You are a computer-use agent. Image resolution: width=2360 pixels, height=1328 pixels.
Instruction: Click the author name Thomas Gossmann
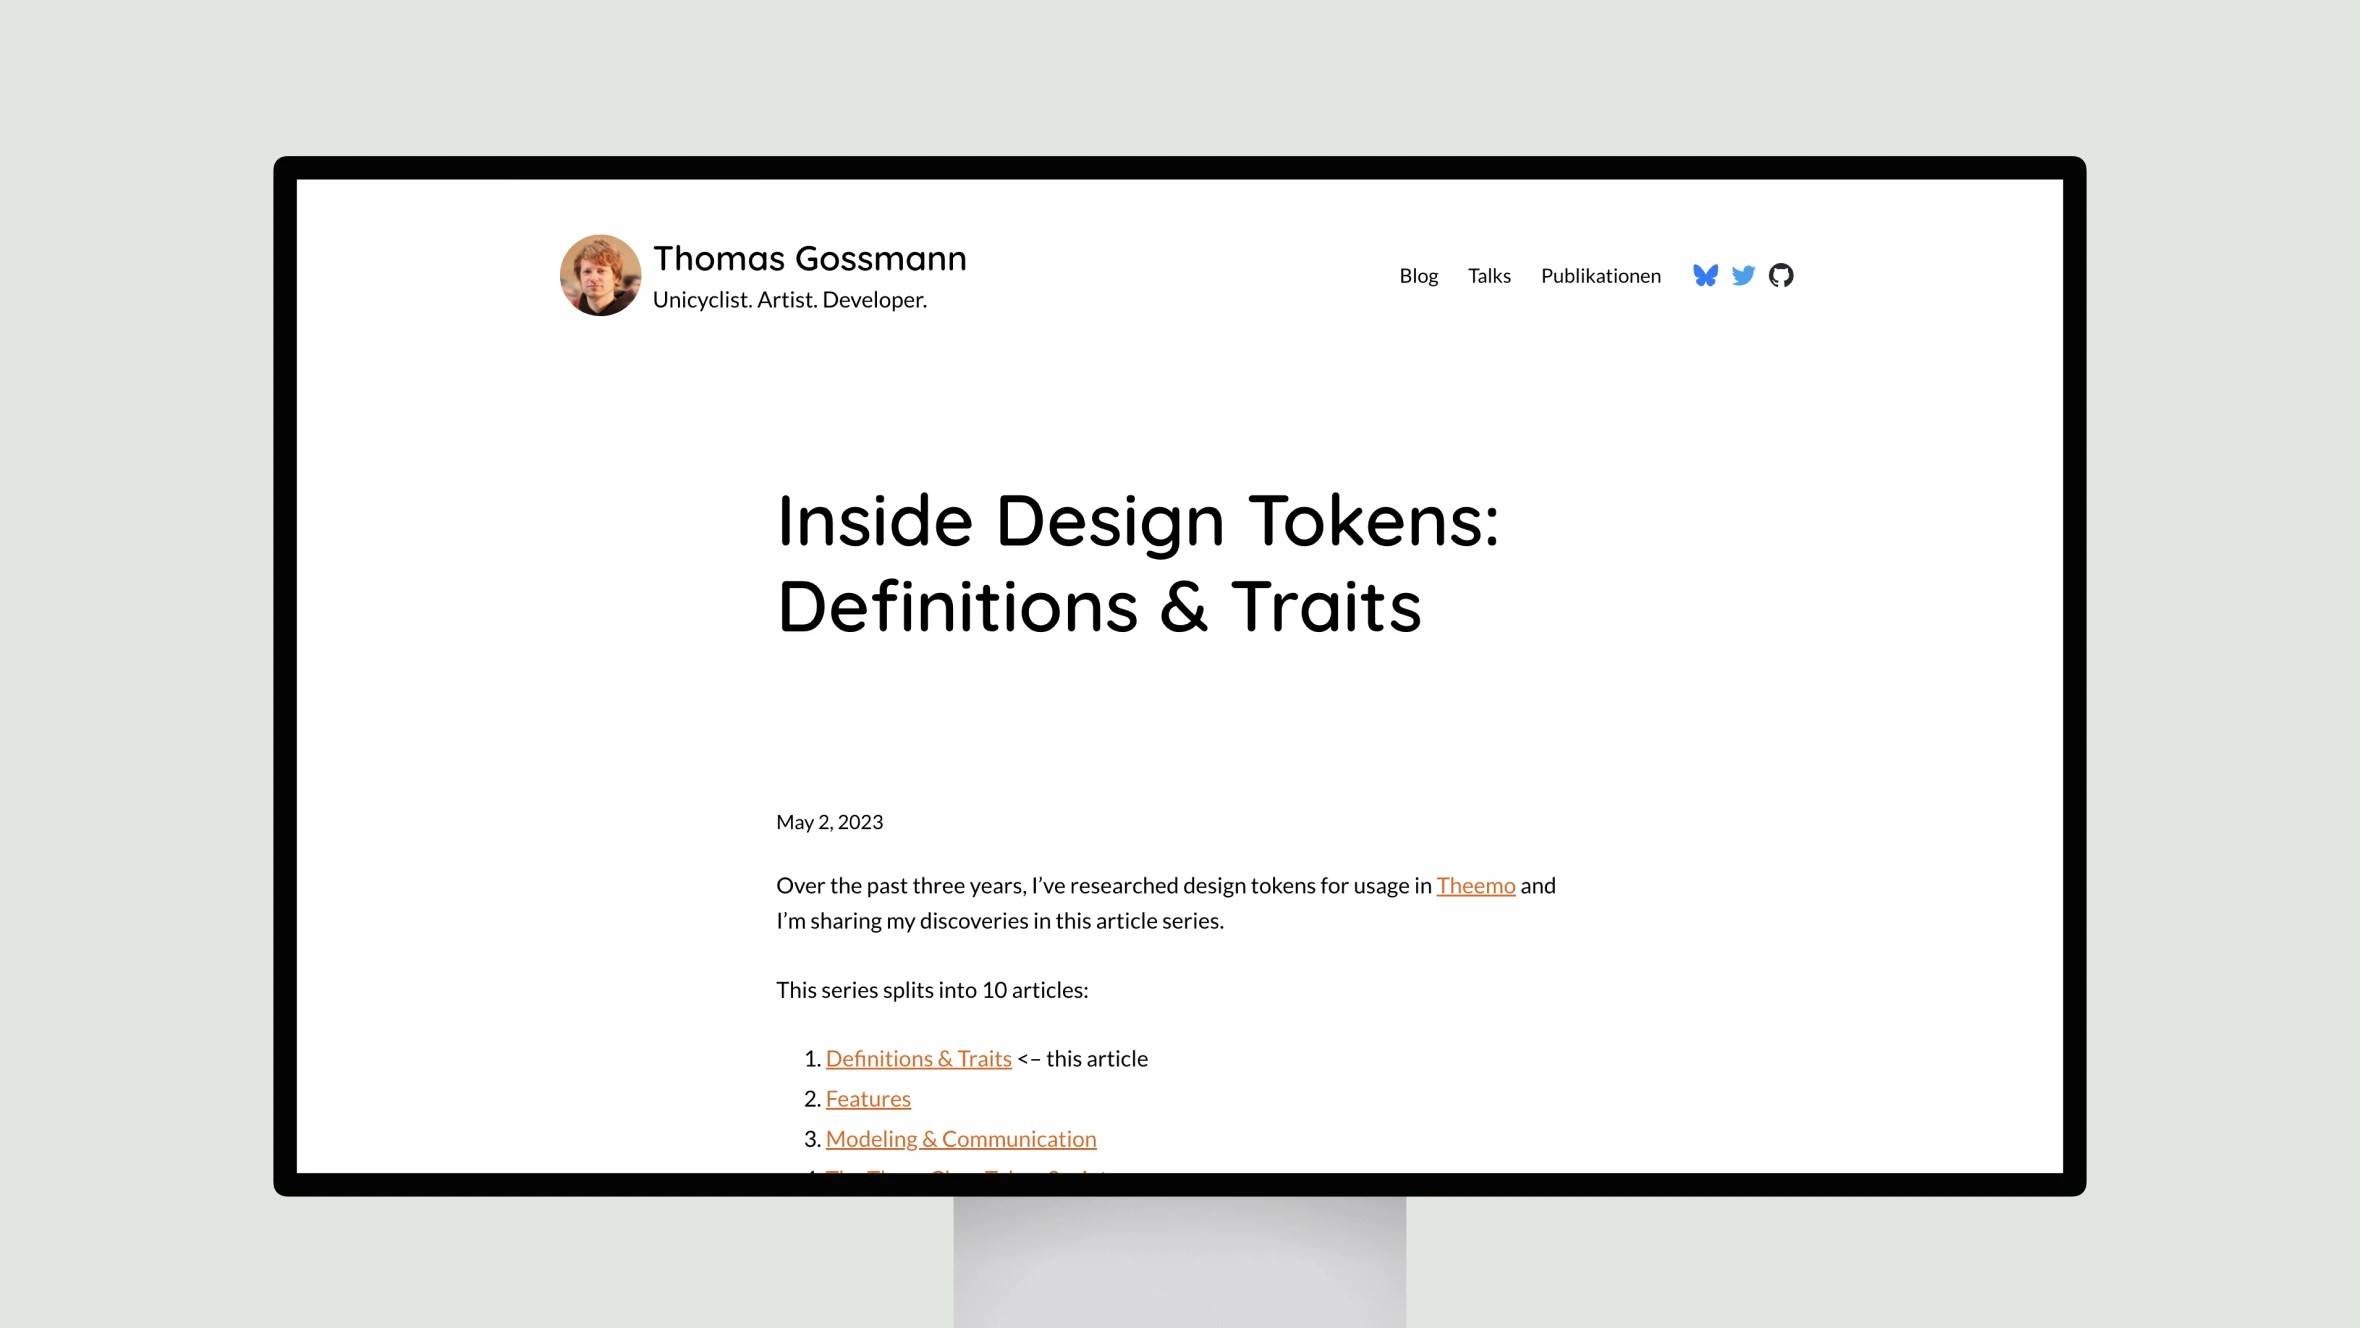tap(810, 256)
